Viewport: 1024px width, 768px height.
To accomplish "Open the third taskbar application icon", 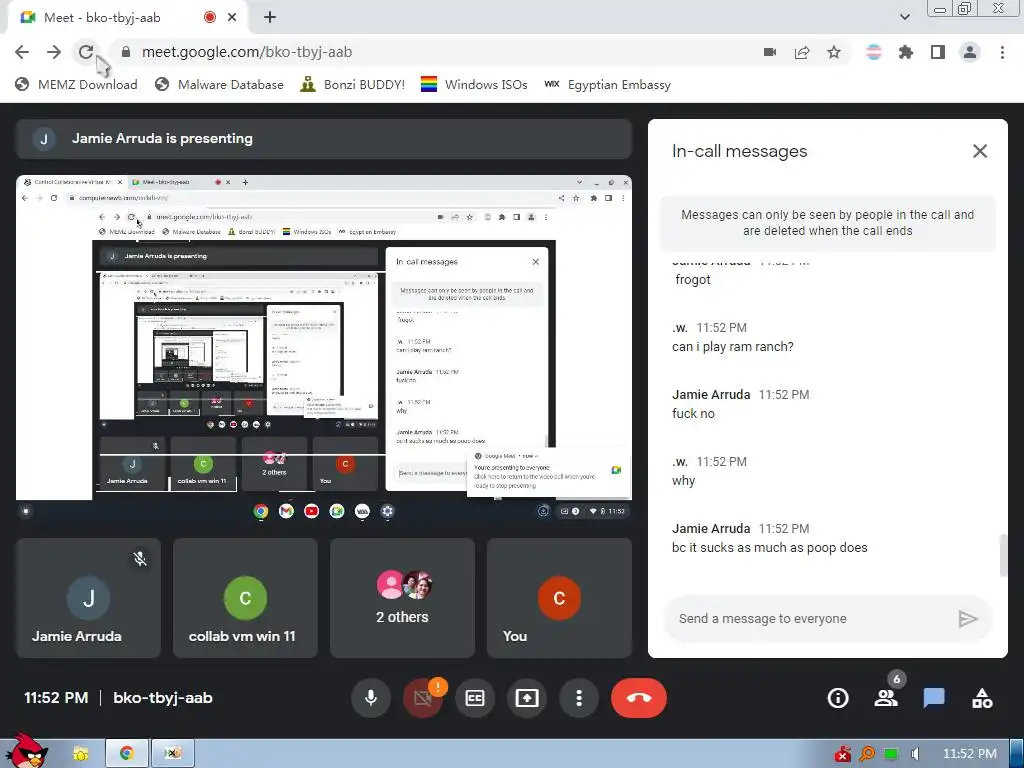I will (x=172, y=754).
